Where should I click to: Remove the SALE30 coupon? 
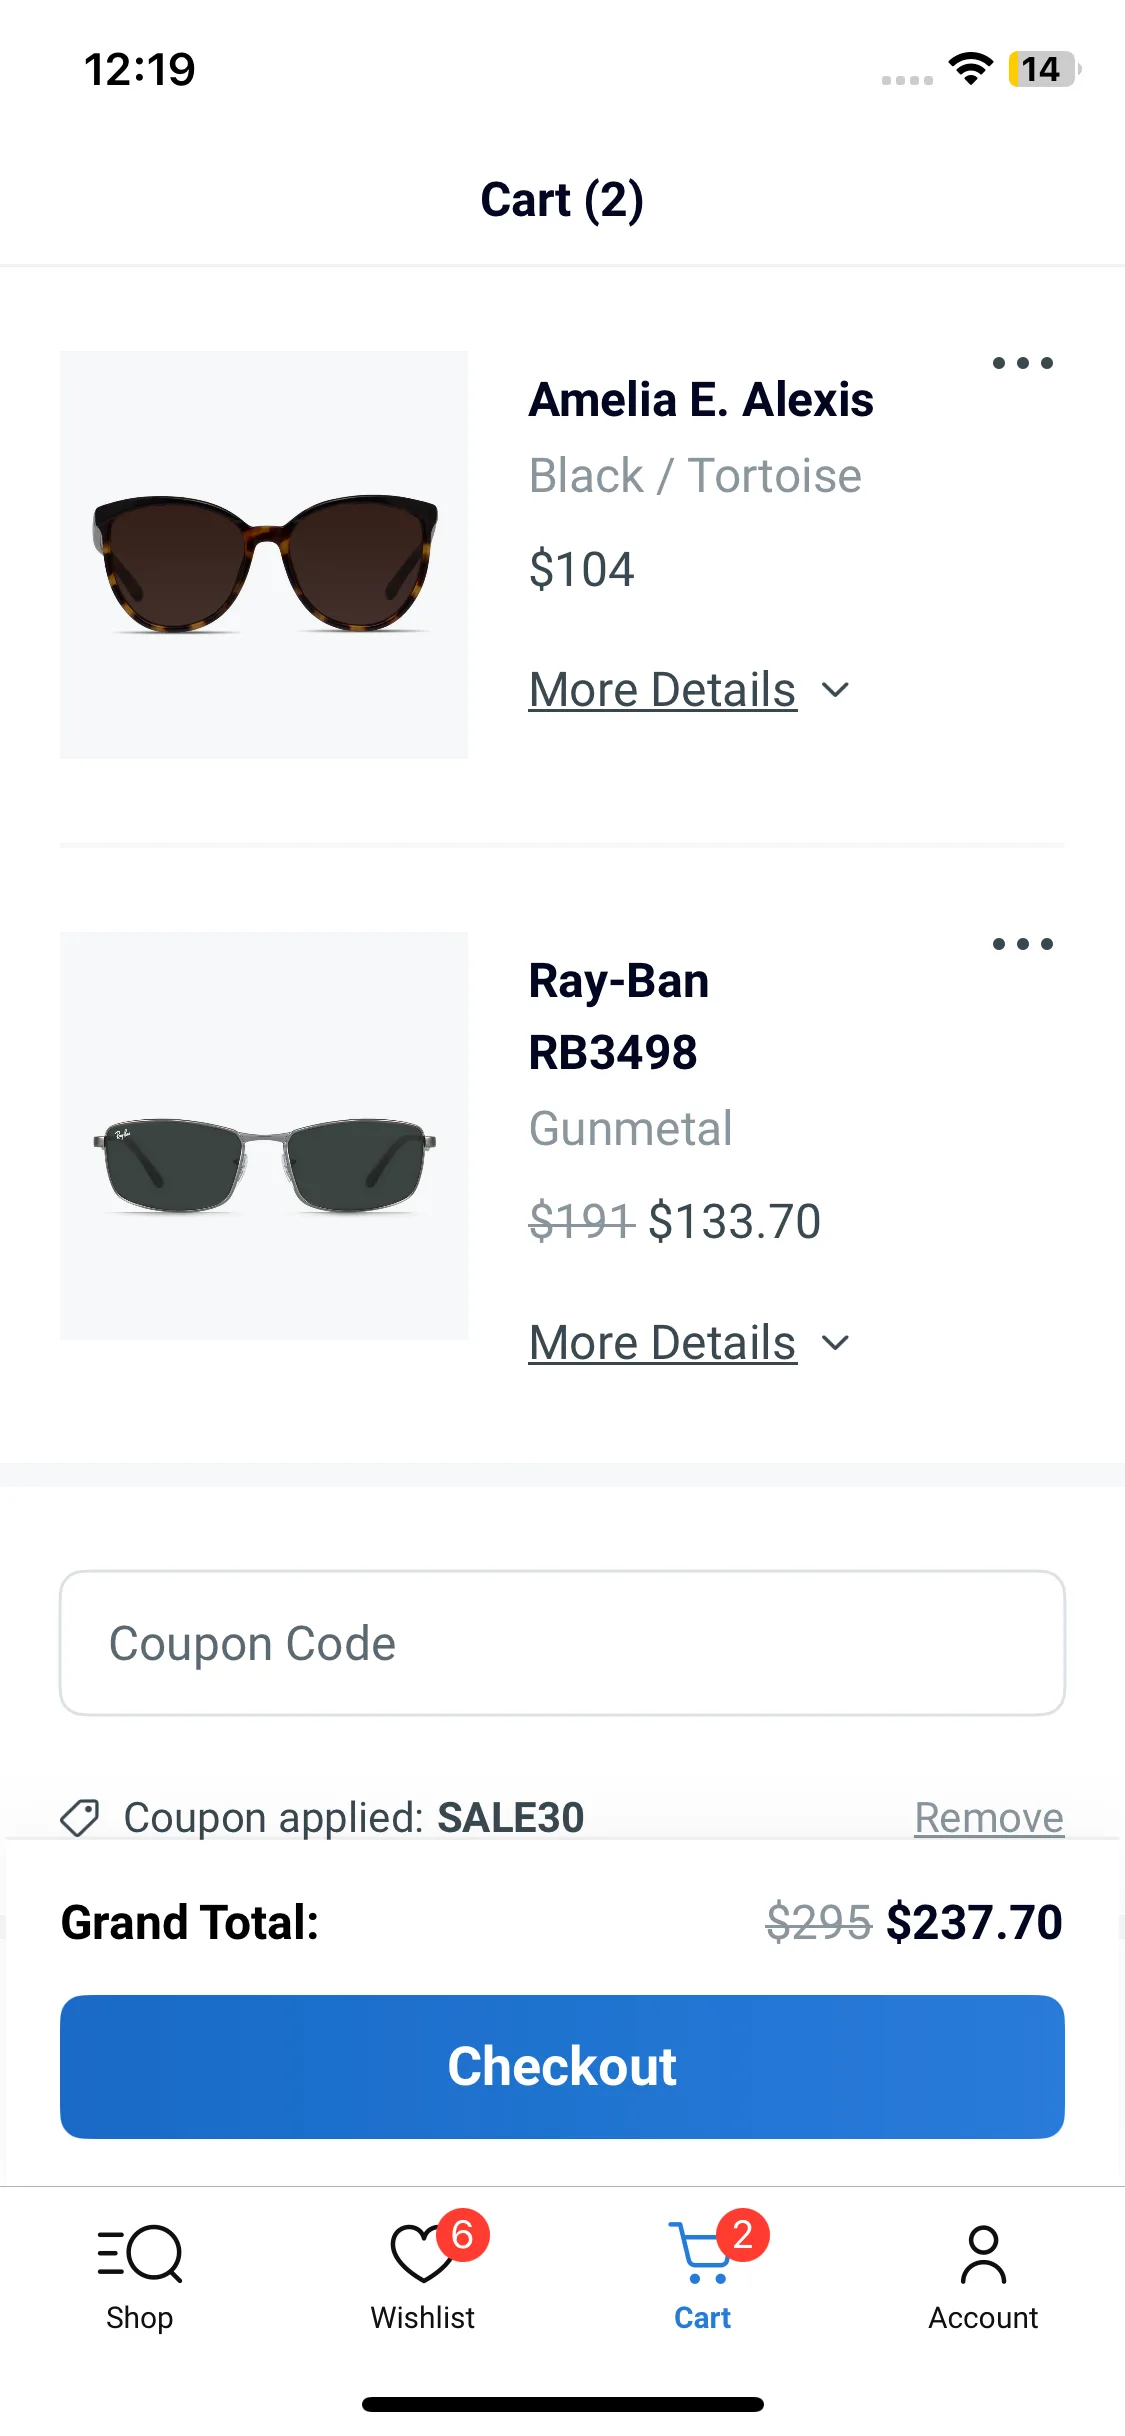click(988, 1818)
